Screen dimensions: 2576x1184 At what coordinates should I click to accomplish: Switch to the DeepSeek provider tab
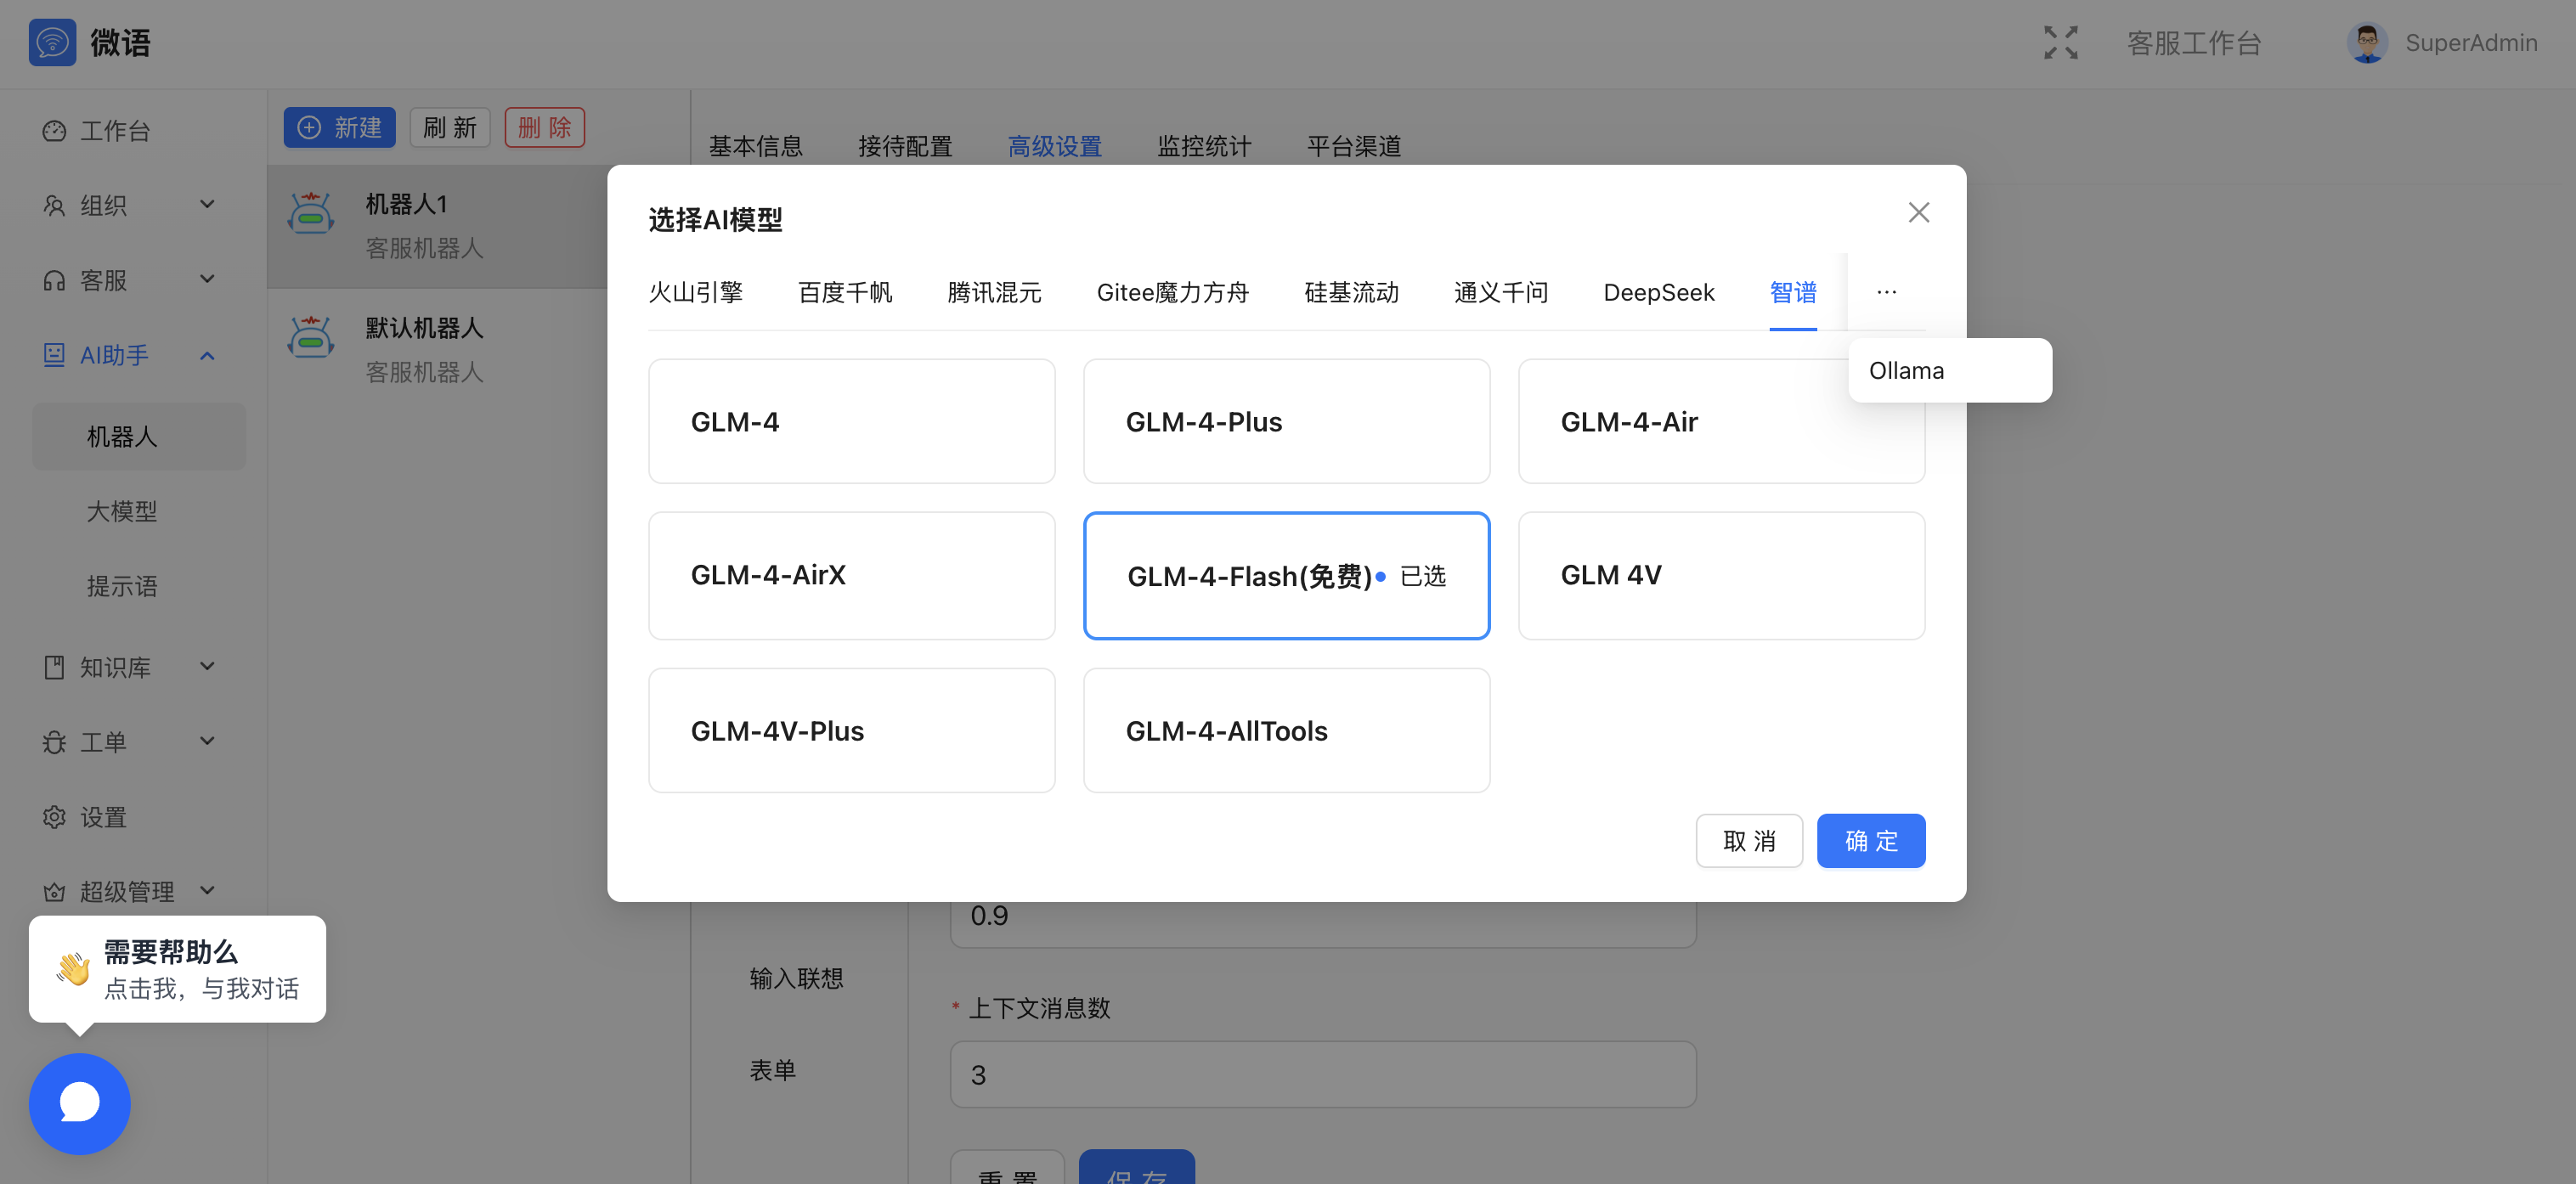[x=1658, y=292]
